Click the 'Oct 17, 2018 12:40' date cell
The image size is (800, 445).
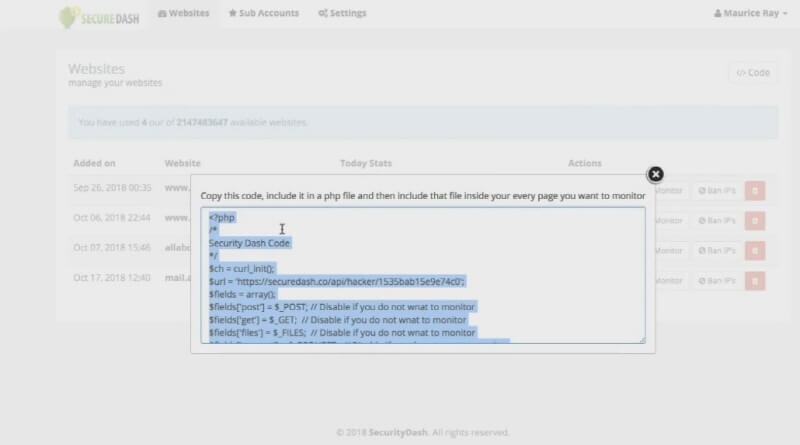point(112,278)
